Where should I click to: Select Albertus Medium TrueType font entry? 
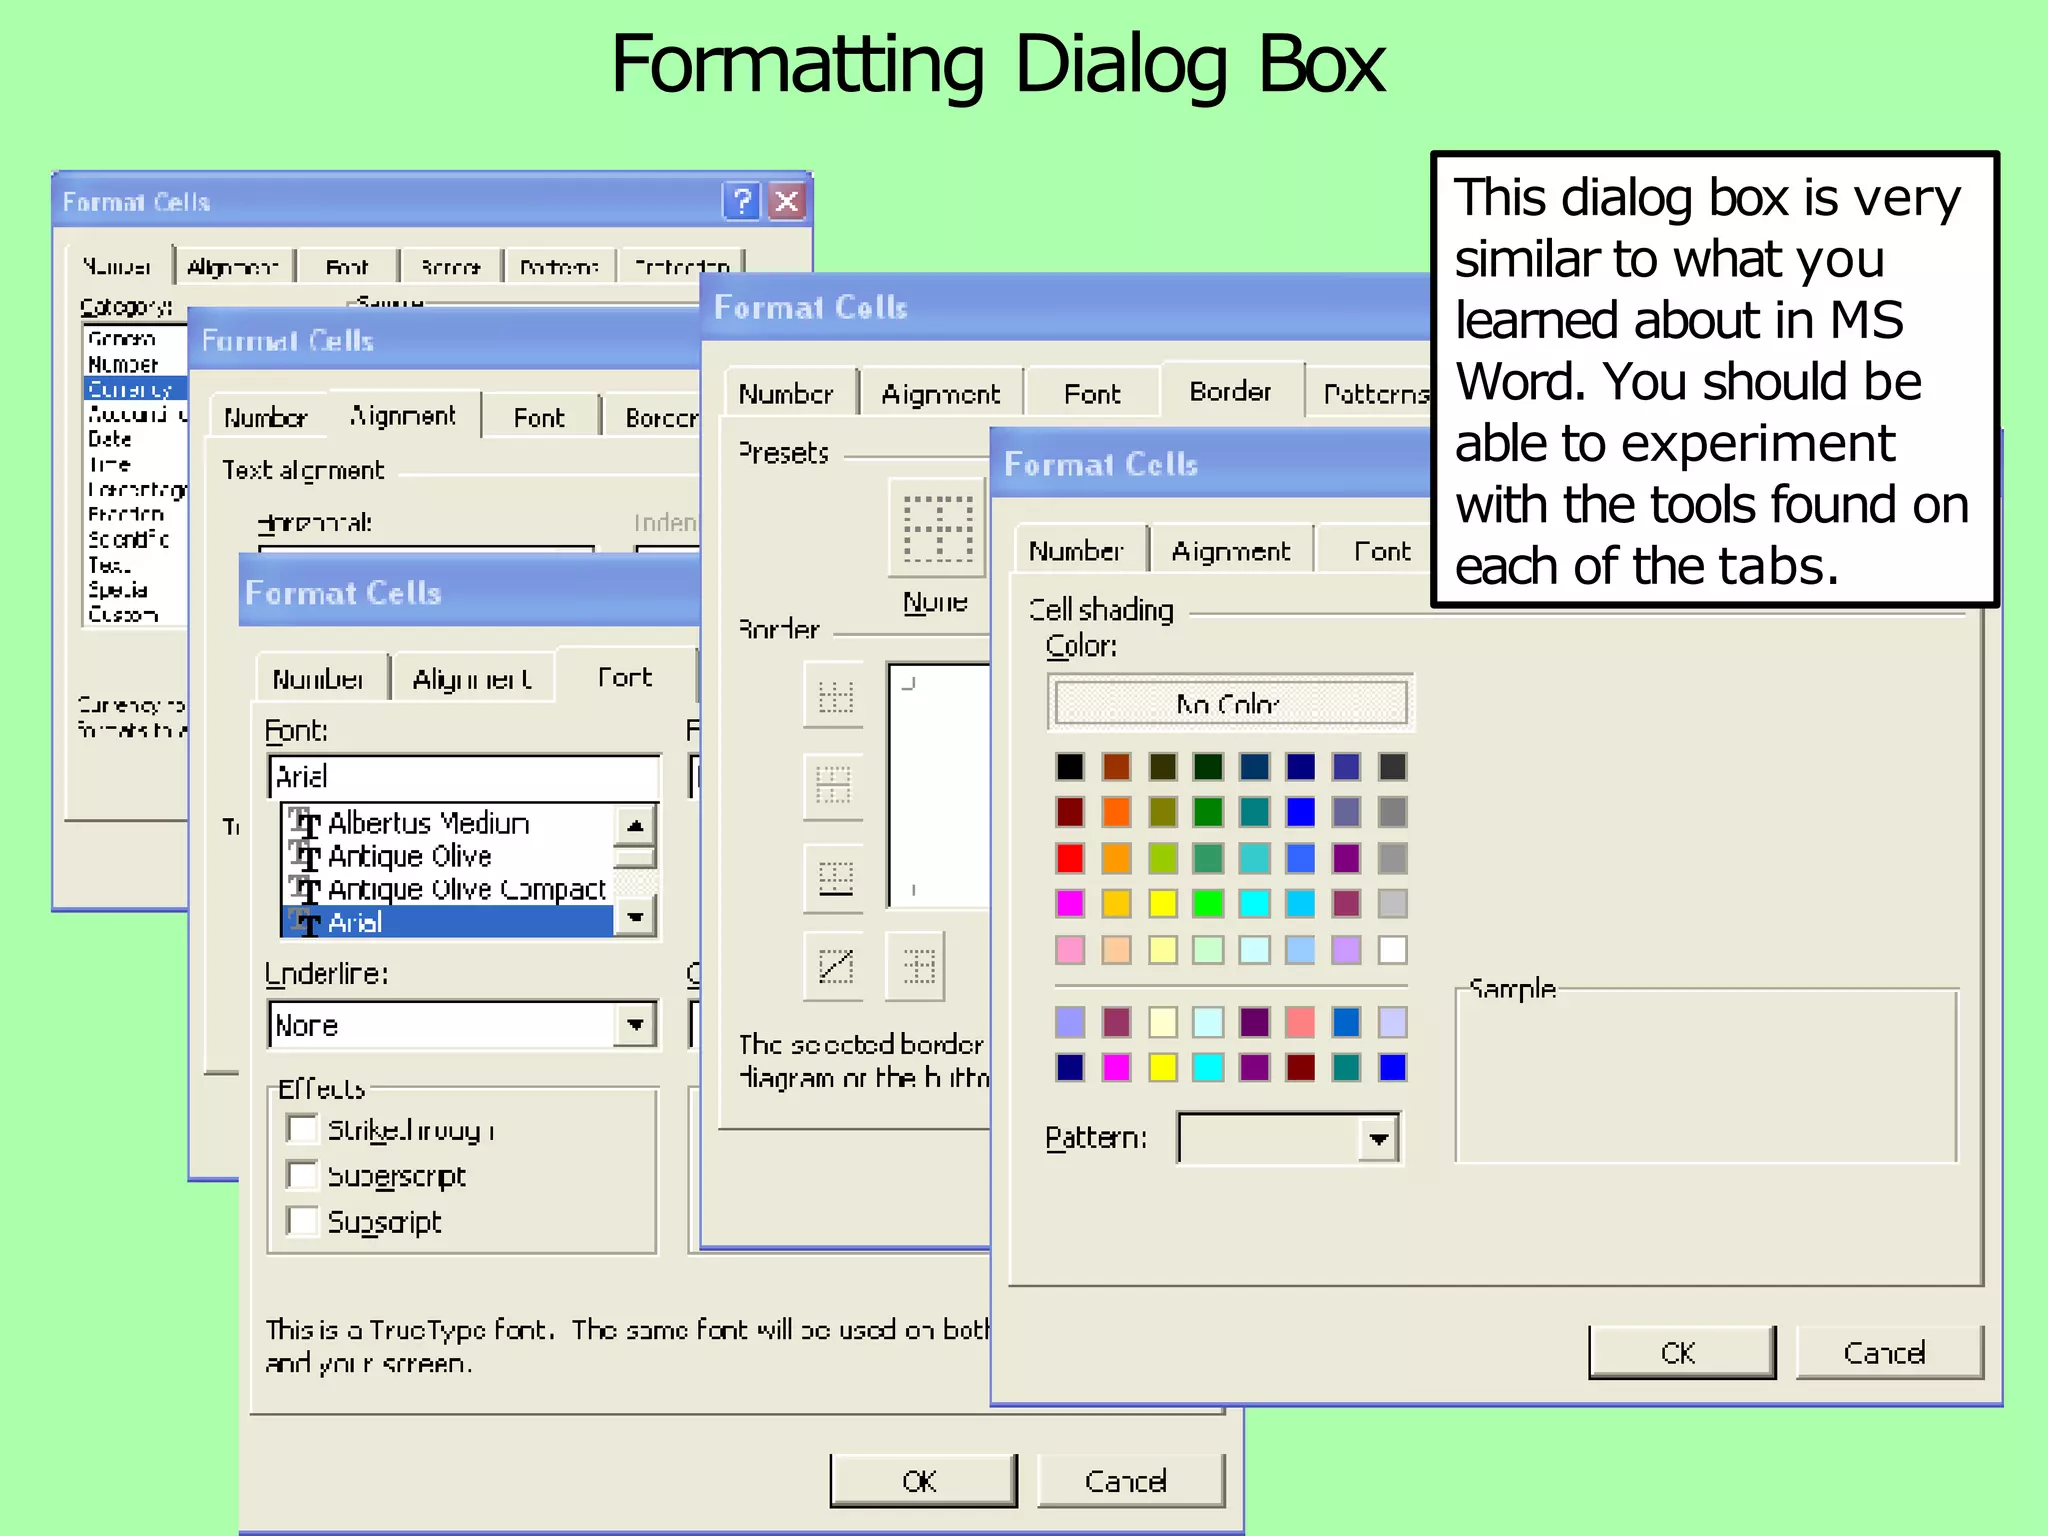428,823
